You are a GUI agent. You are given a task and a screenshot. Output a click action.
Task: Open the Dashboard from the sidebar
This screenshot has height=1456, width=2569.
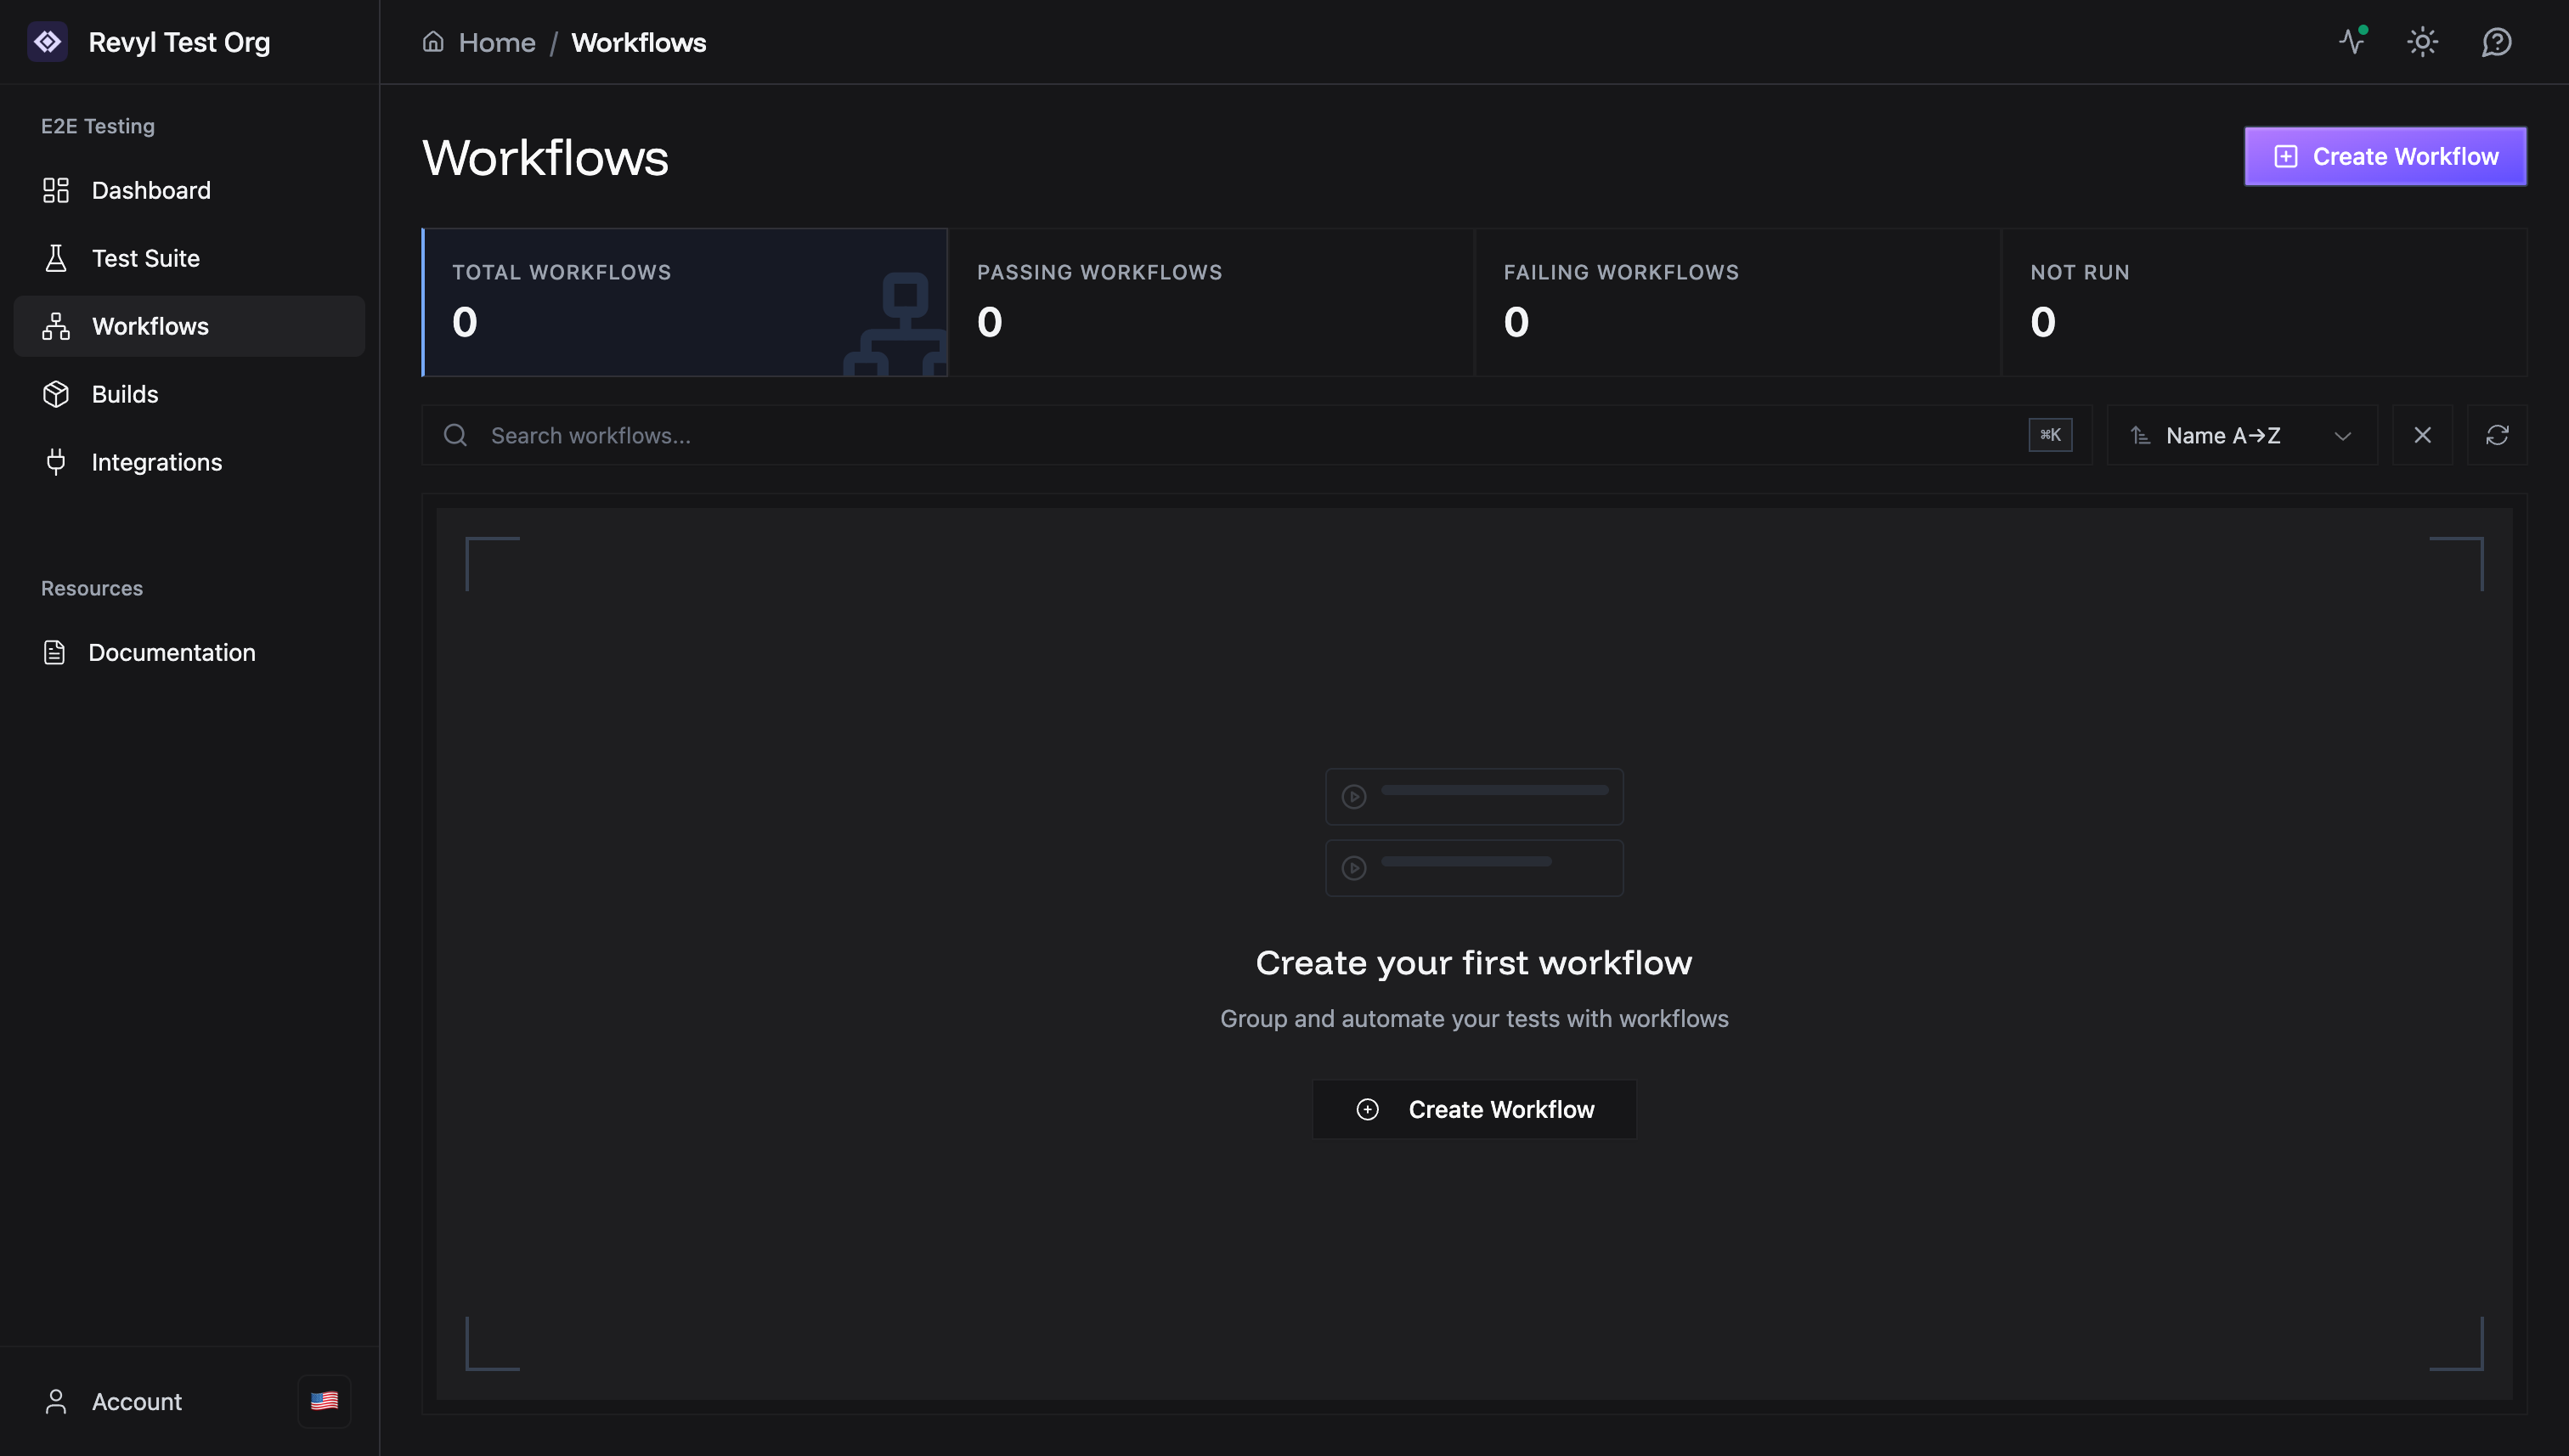tap(150, 190)
